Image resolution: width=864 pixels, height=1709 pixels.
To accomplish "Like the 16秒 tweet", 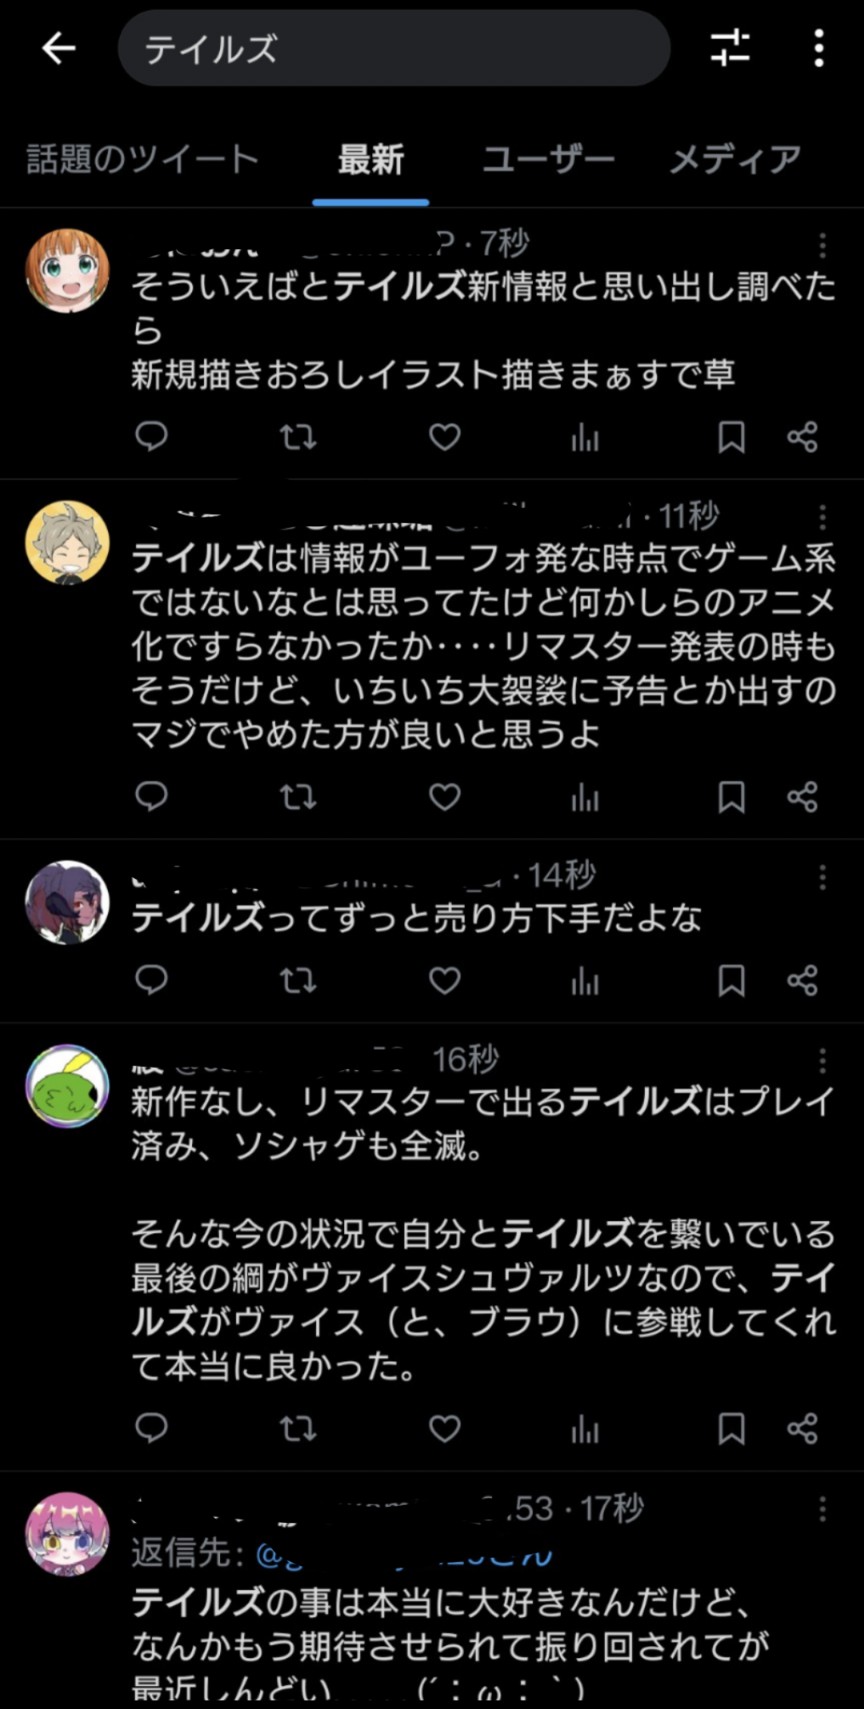I will (x=445, y=1428).
